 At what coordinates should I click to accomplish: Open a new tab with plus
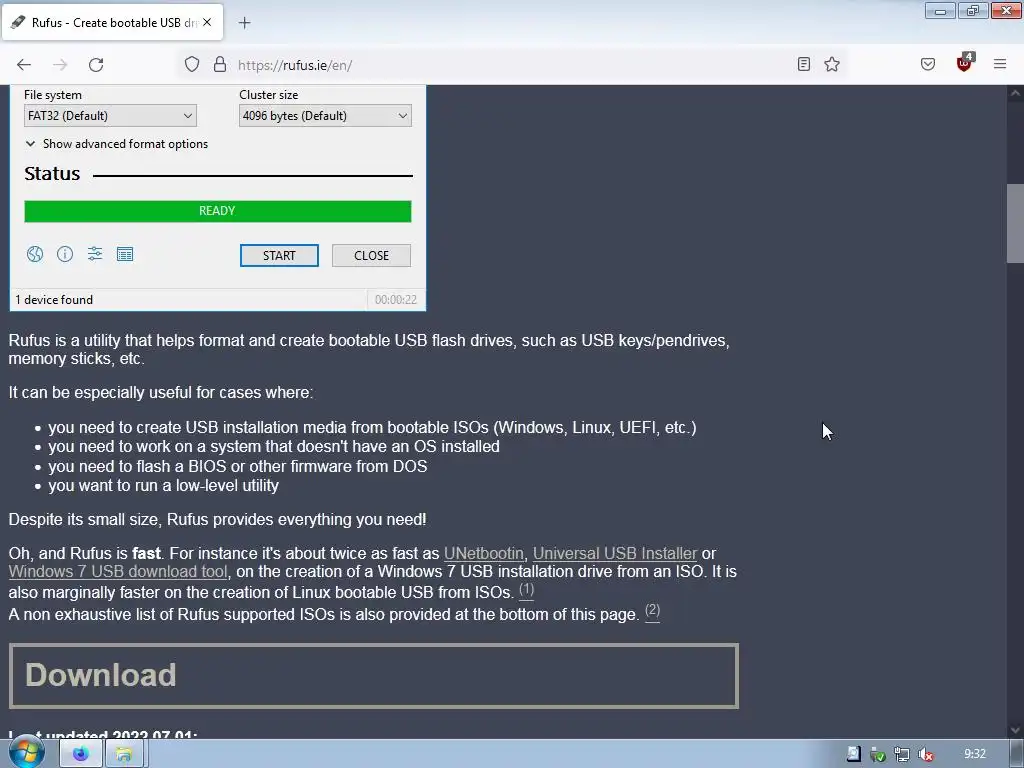tap(244, 23)
